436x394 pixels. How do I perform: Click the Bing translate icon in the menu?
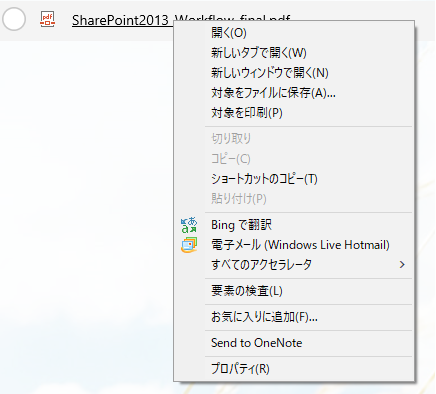[189, 225]
